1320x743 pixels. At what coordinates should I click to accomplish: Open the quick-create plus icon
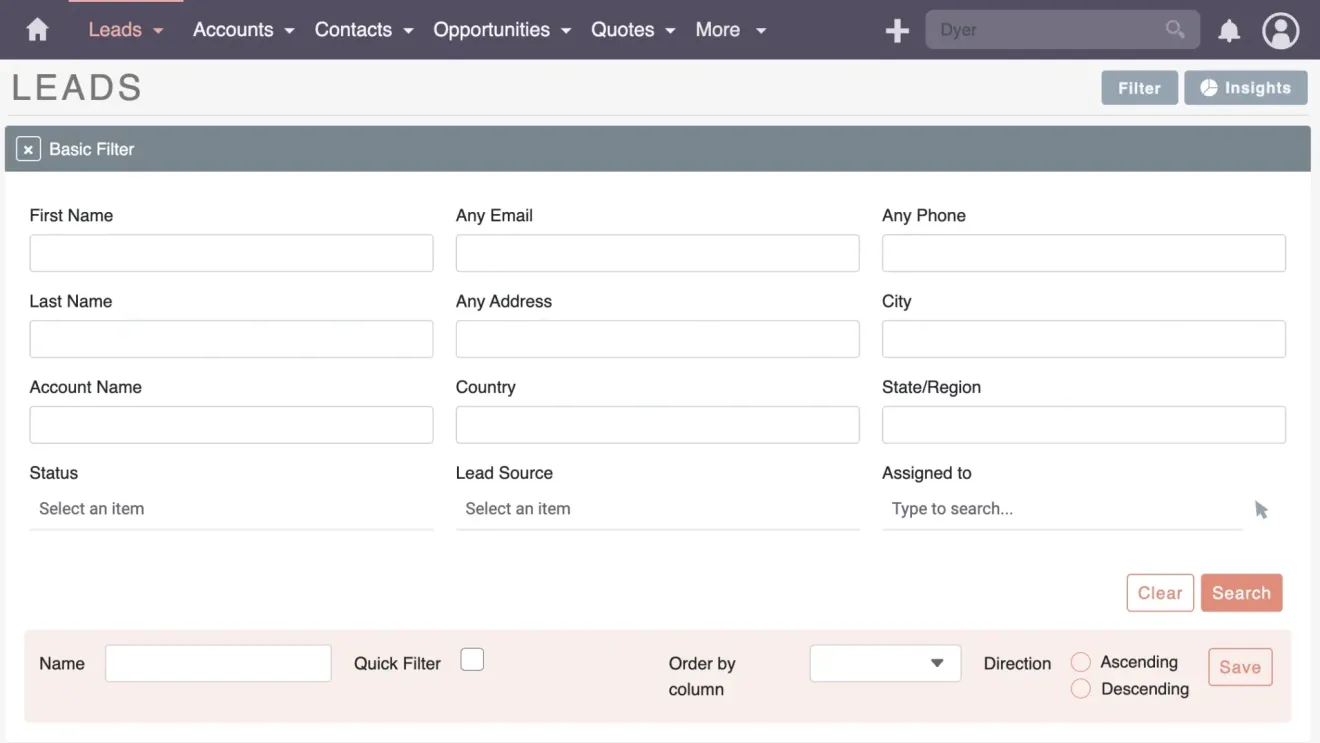[896, 29]
